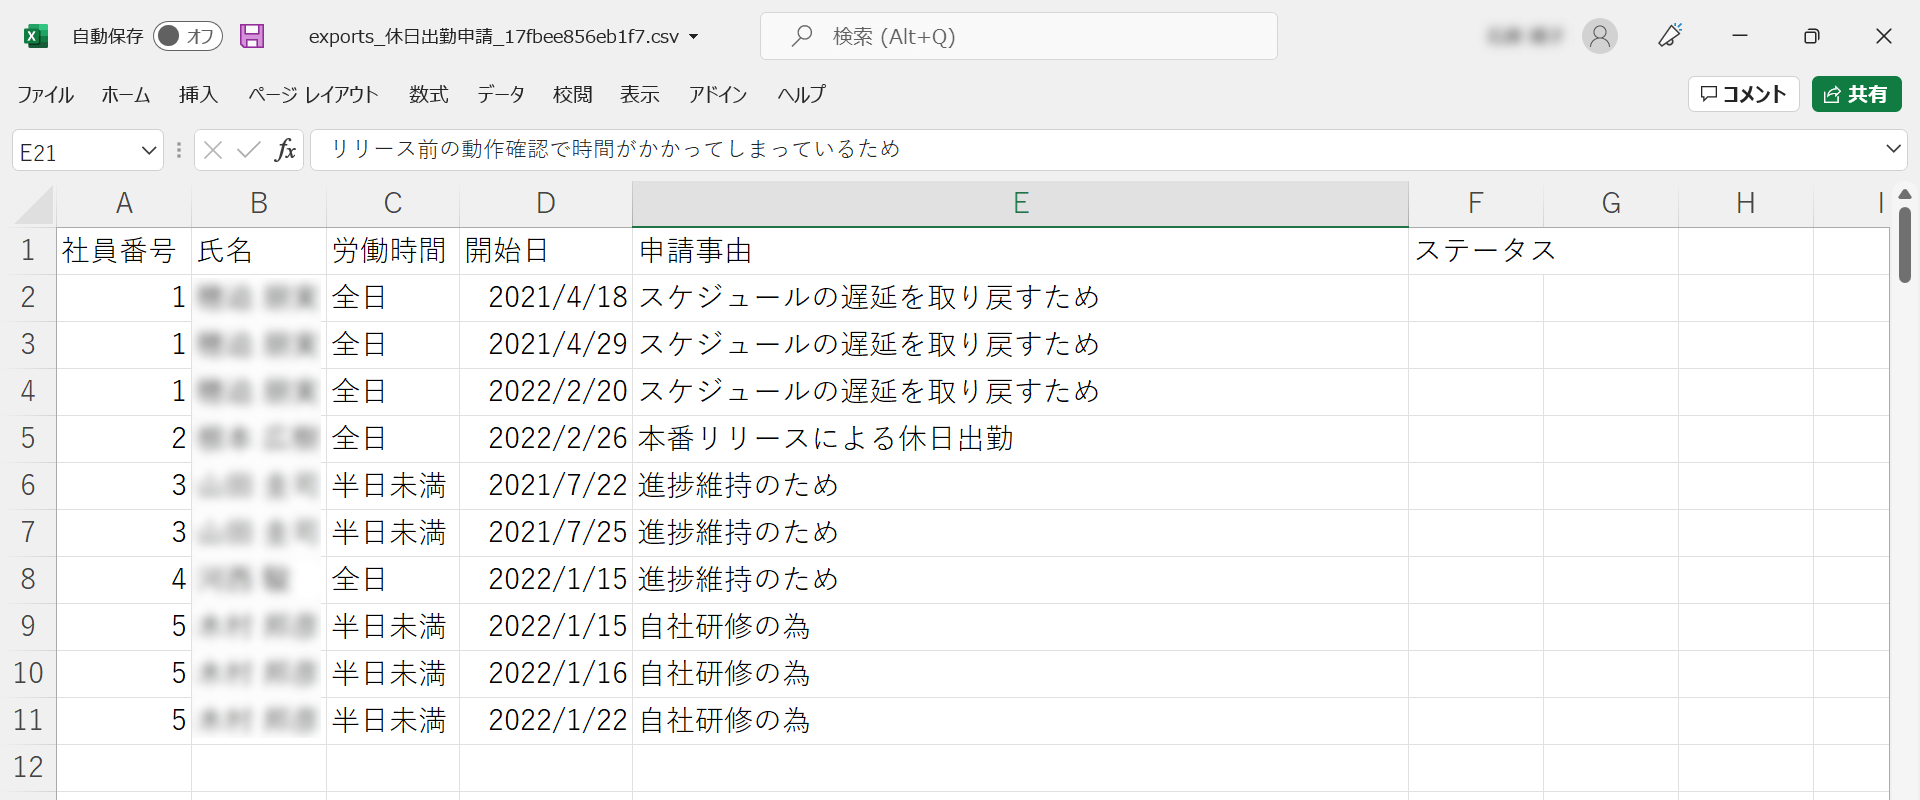Expand the formula bar
Viewport: 1920px width, 800px height.
pos(1892,149)
